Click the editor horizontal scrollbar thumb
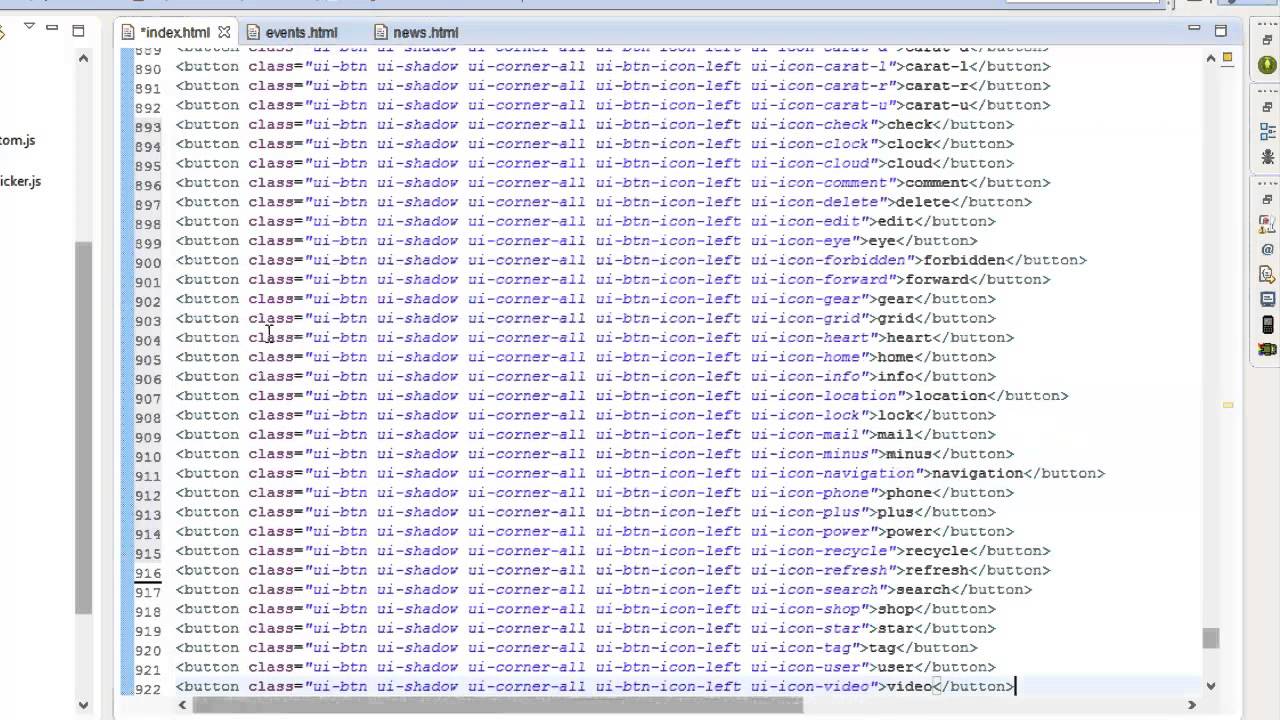This screenshot has width=1280, height=720. pos(498,704)
